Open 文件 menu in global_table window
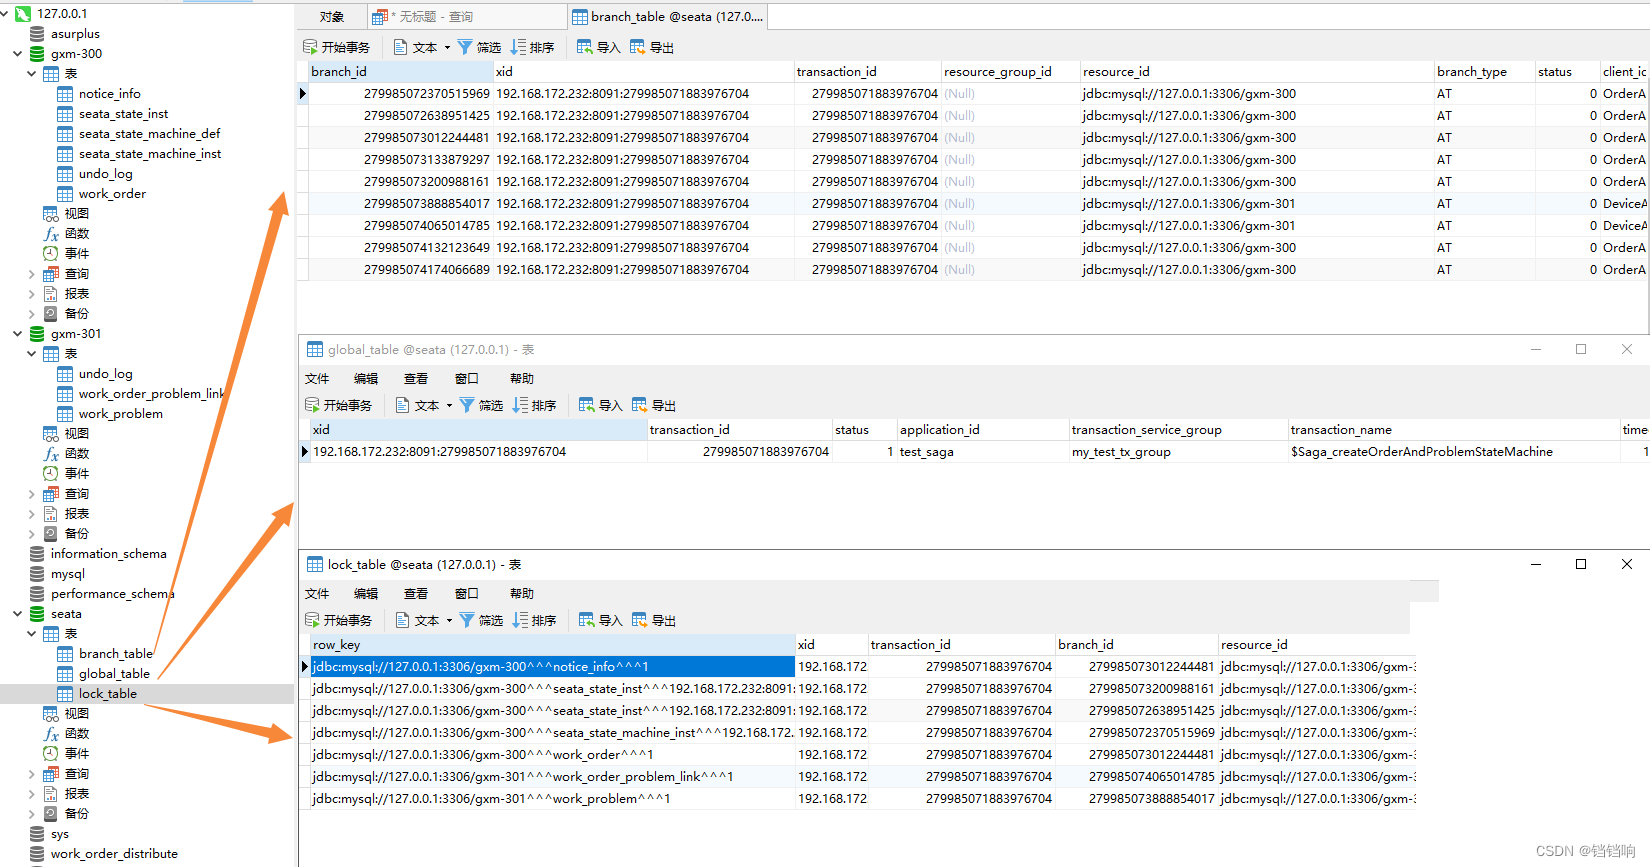Image resolution: width=1650 pixels, height=867 pixels. (x=317, y=379)
